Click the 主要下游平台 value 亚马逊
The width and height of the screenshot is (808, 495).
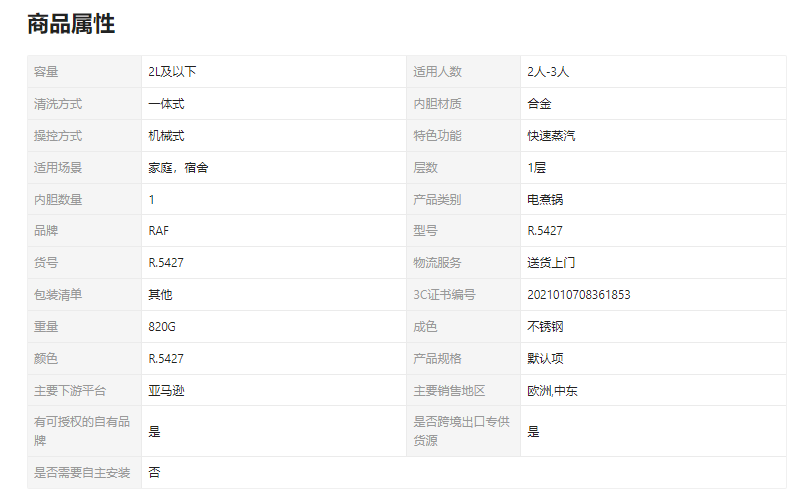coord(166,391)
